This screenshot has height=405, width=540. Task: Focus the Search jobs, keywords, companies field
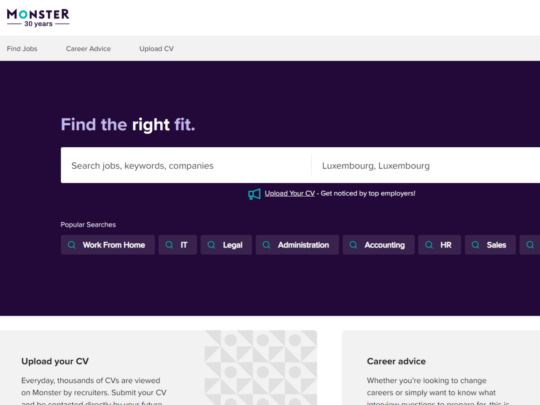pos(186,166)
